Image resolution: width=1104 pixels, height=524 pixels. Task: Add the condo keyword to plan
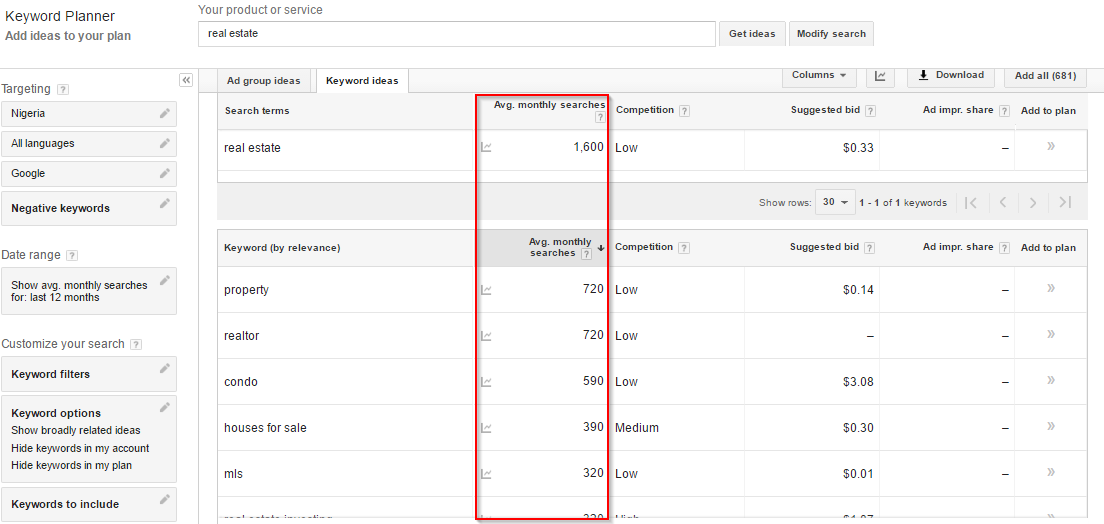(x=1050, y=381)
